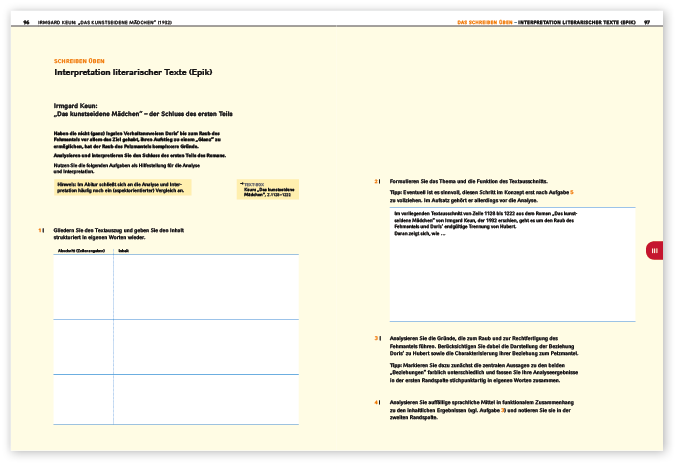Image resolution: width=677 pixels, height=465 pixels.
Task: Select the 'Irmgard Keun:' subheading text
Action: click(x=75, y=105)
